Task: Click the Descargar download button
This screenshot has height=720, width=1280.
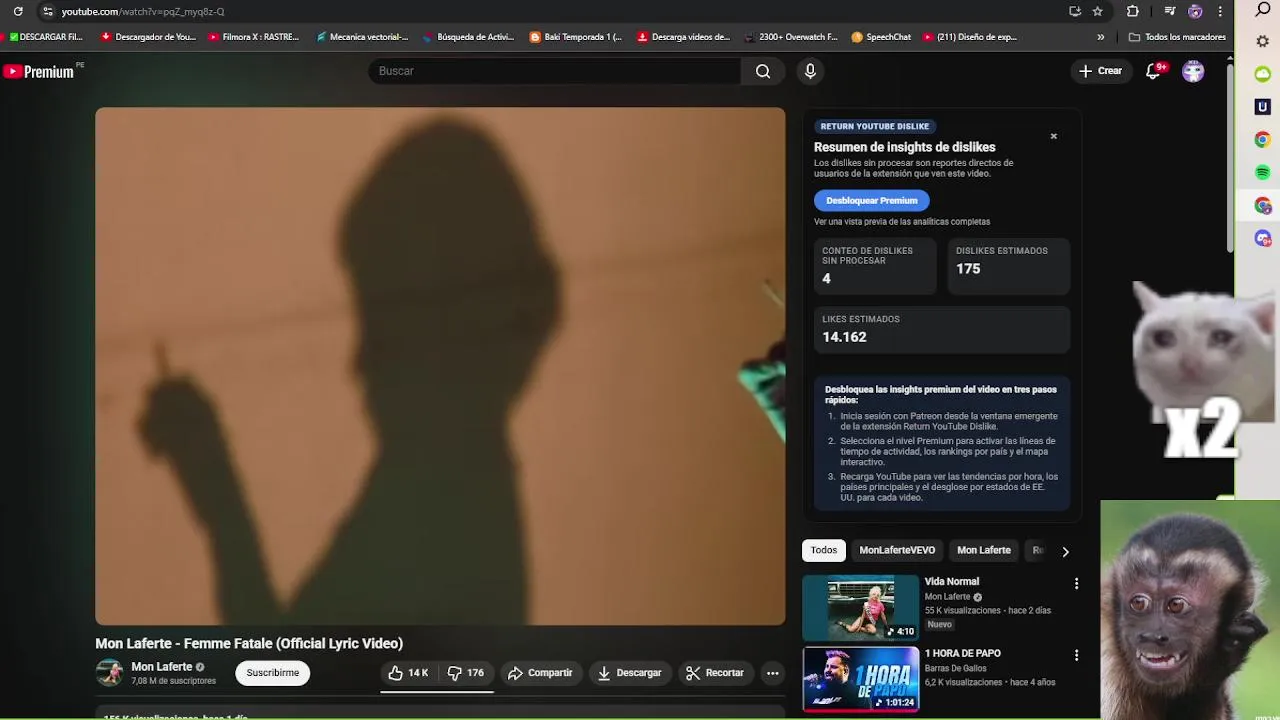Action: click(629, 673)
